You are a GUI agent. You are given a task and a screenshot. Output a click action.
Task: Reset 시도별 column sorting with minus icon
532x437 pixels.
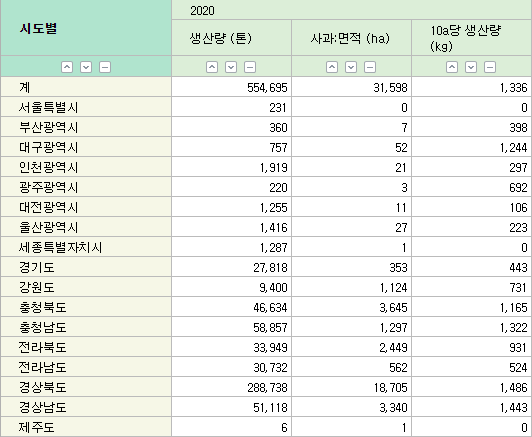pyautogui.click(x=105, y=67)
